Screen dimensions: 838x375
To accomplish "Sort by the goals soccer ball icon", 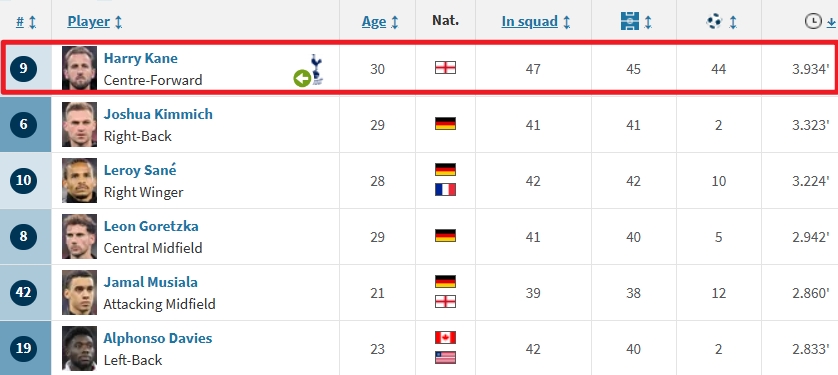I will pyautogui.click(x=714, y=22).
